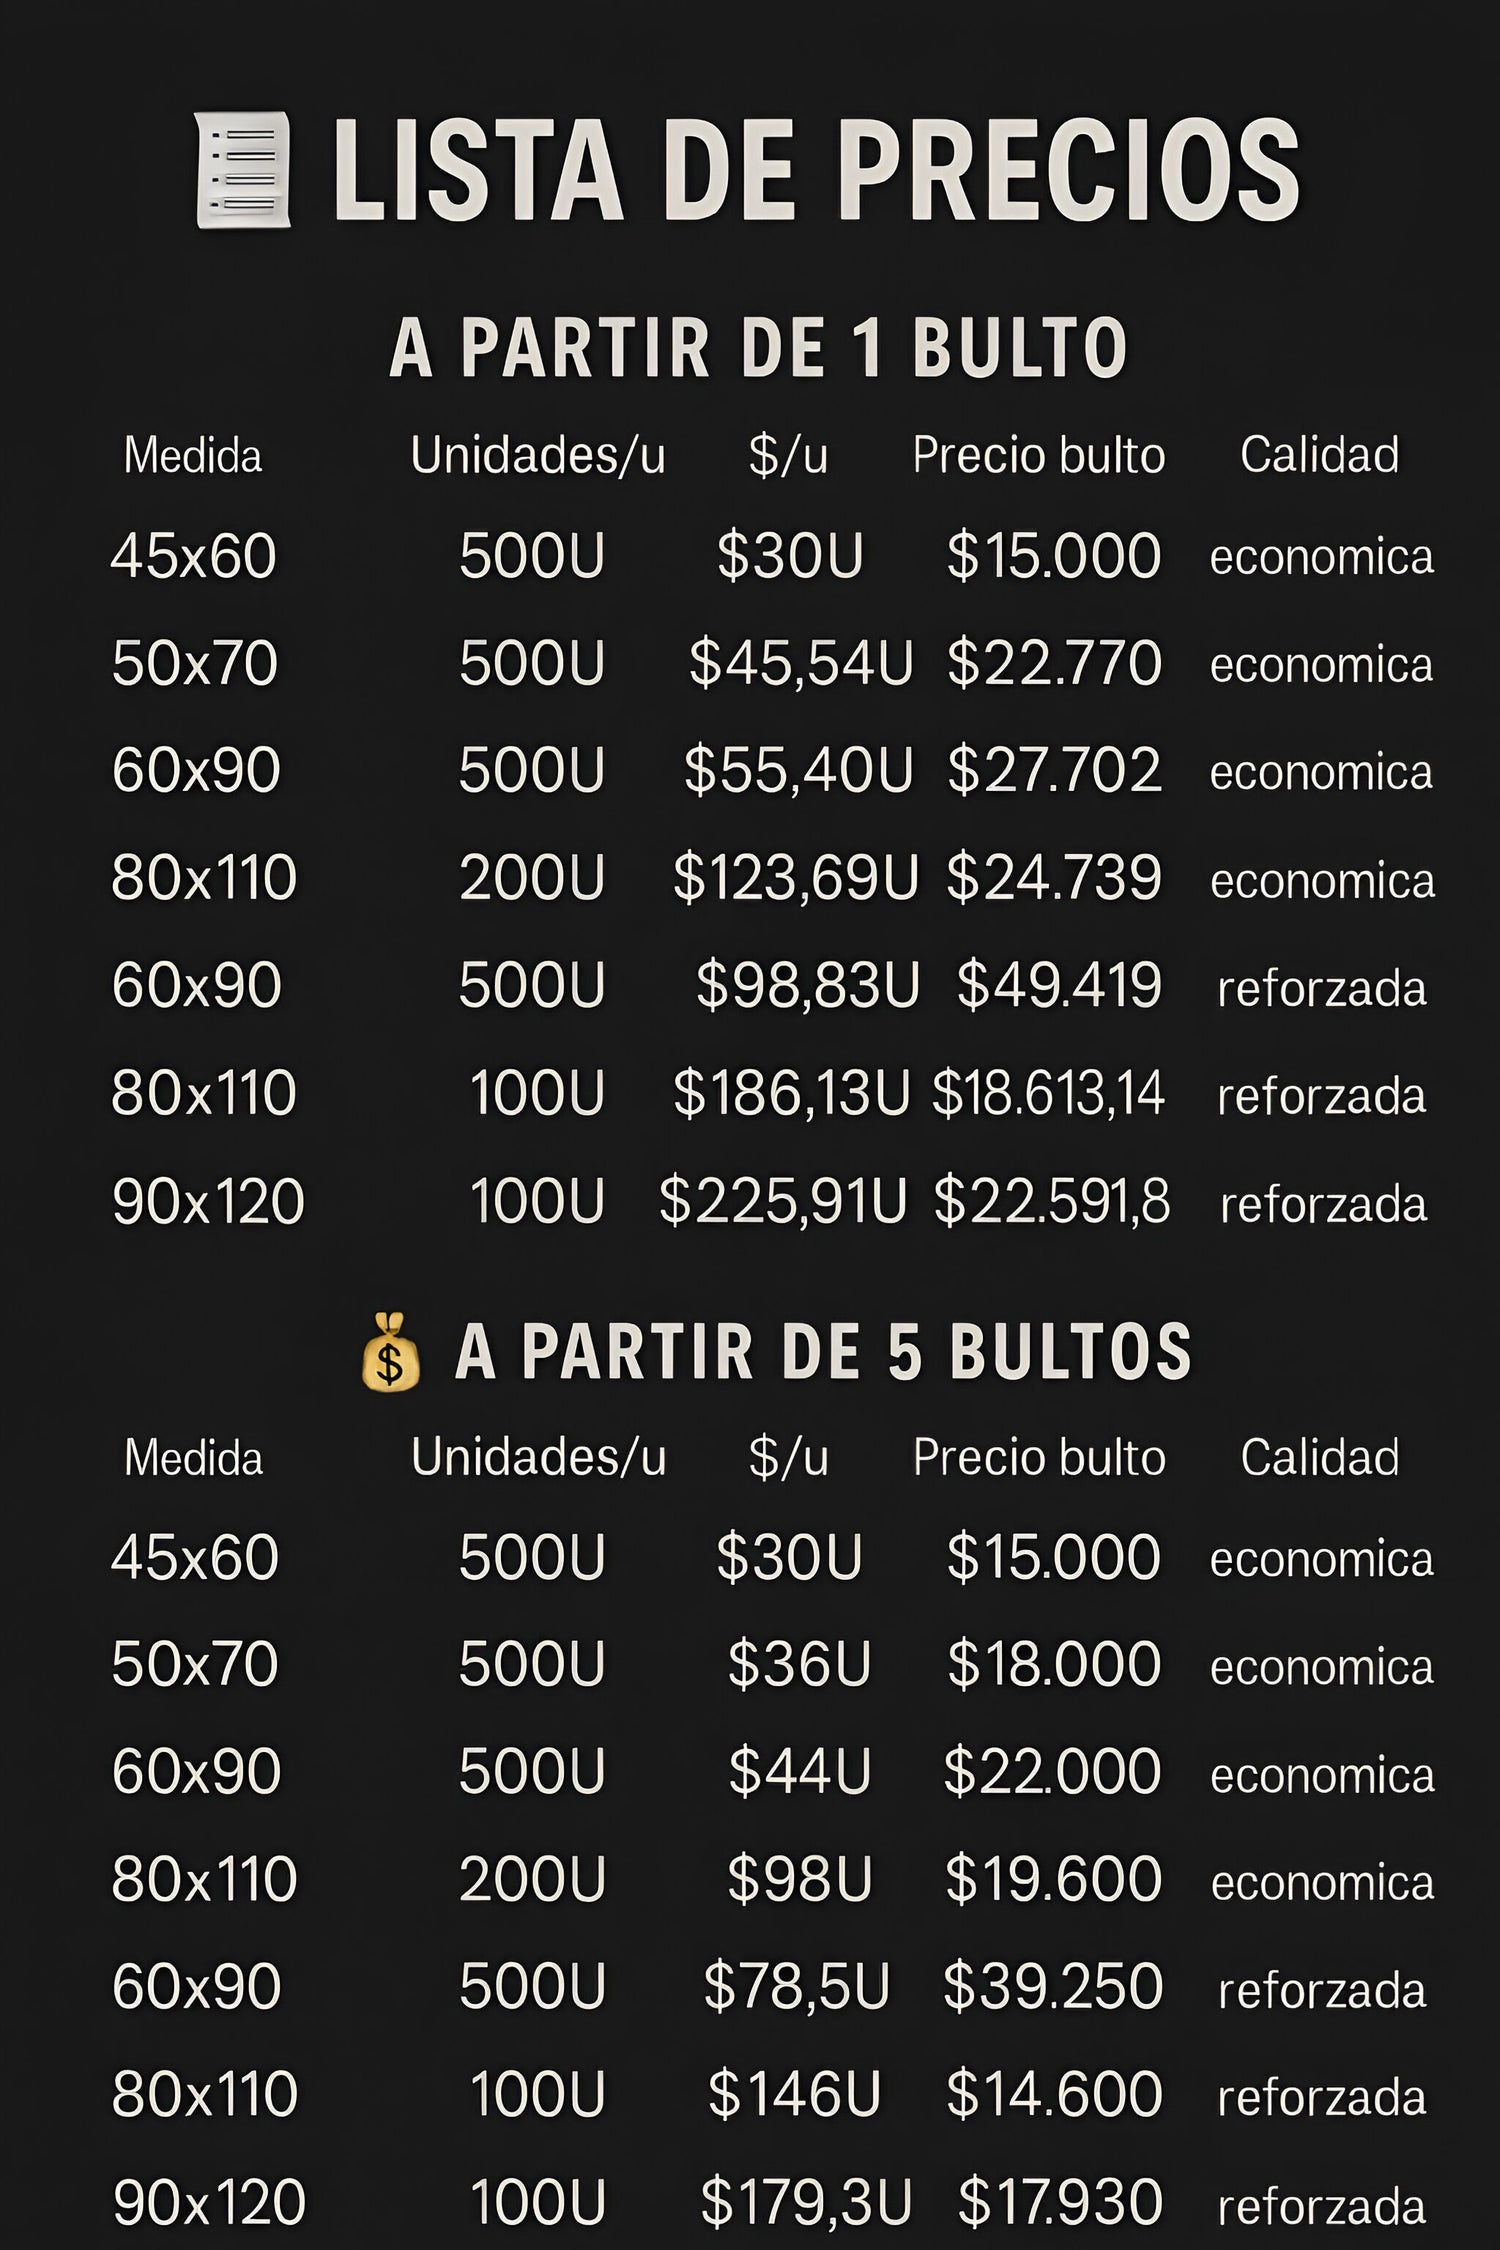Click the LISTA DE PRECIOS title
Viewport: 1500px width, 2250px height.
815,170
